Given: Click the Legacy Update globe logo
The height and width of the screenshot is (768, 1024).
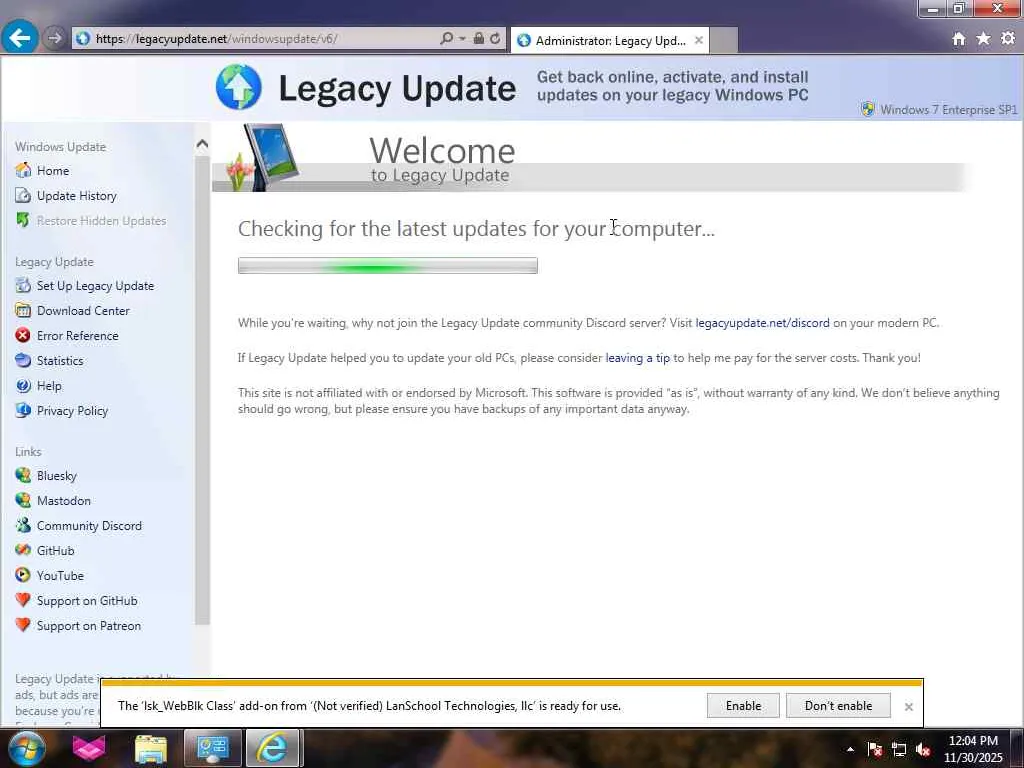Looking at the screenshot, I should pos(238,87).
